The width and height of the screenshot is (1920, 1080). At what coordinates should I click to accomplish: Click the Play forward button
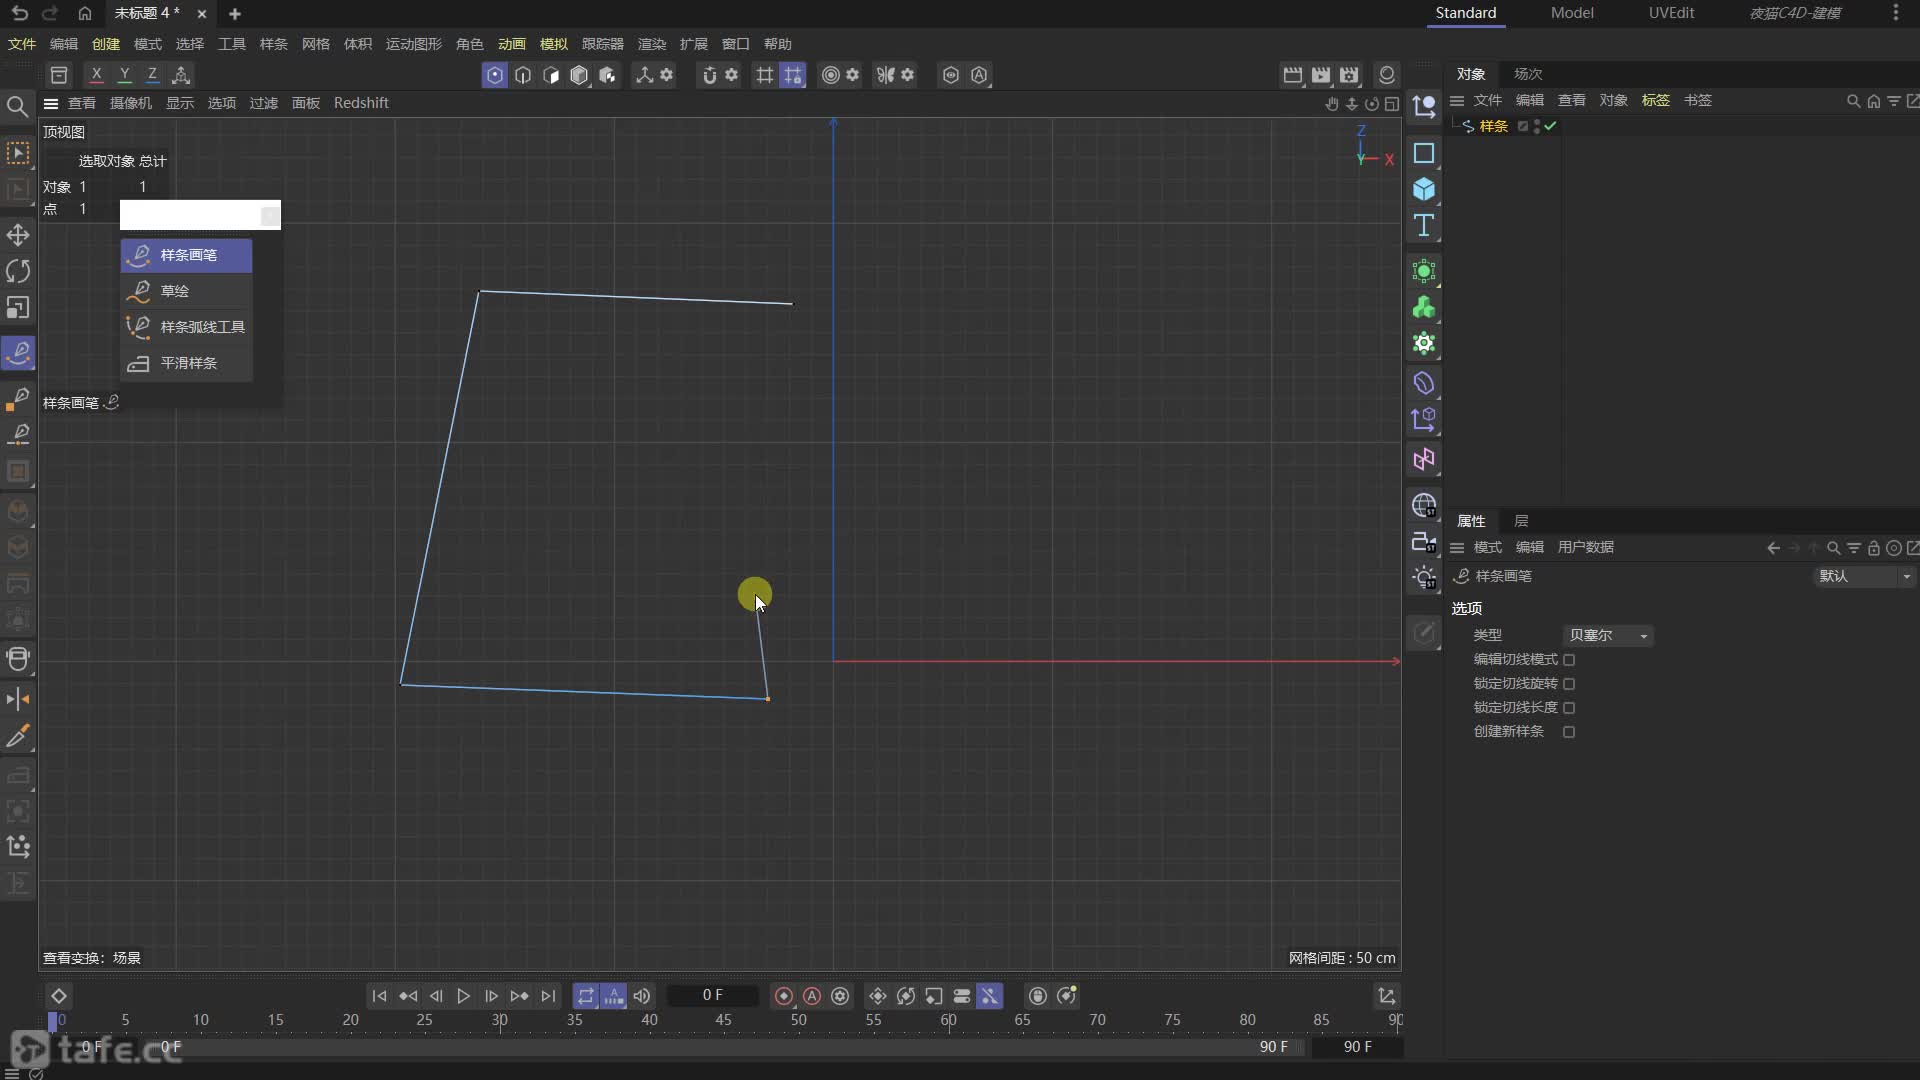coord(463,996)
